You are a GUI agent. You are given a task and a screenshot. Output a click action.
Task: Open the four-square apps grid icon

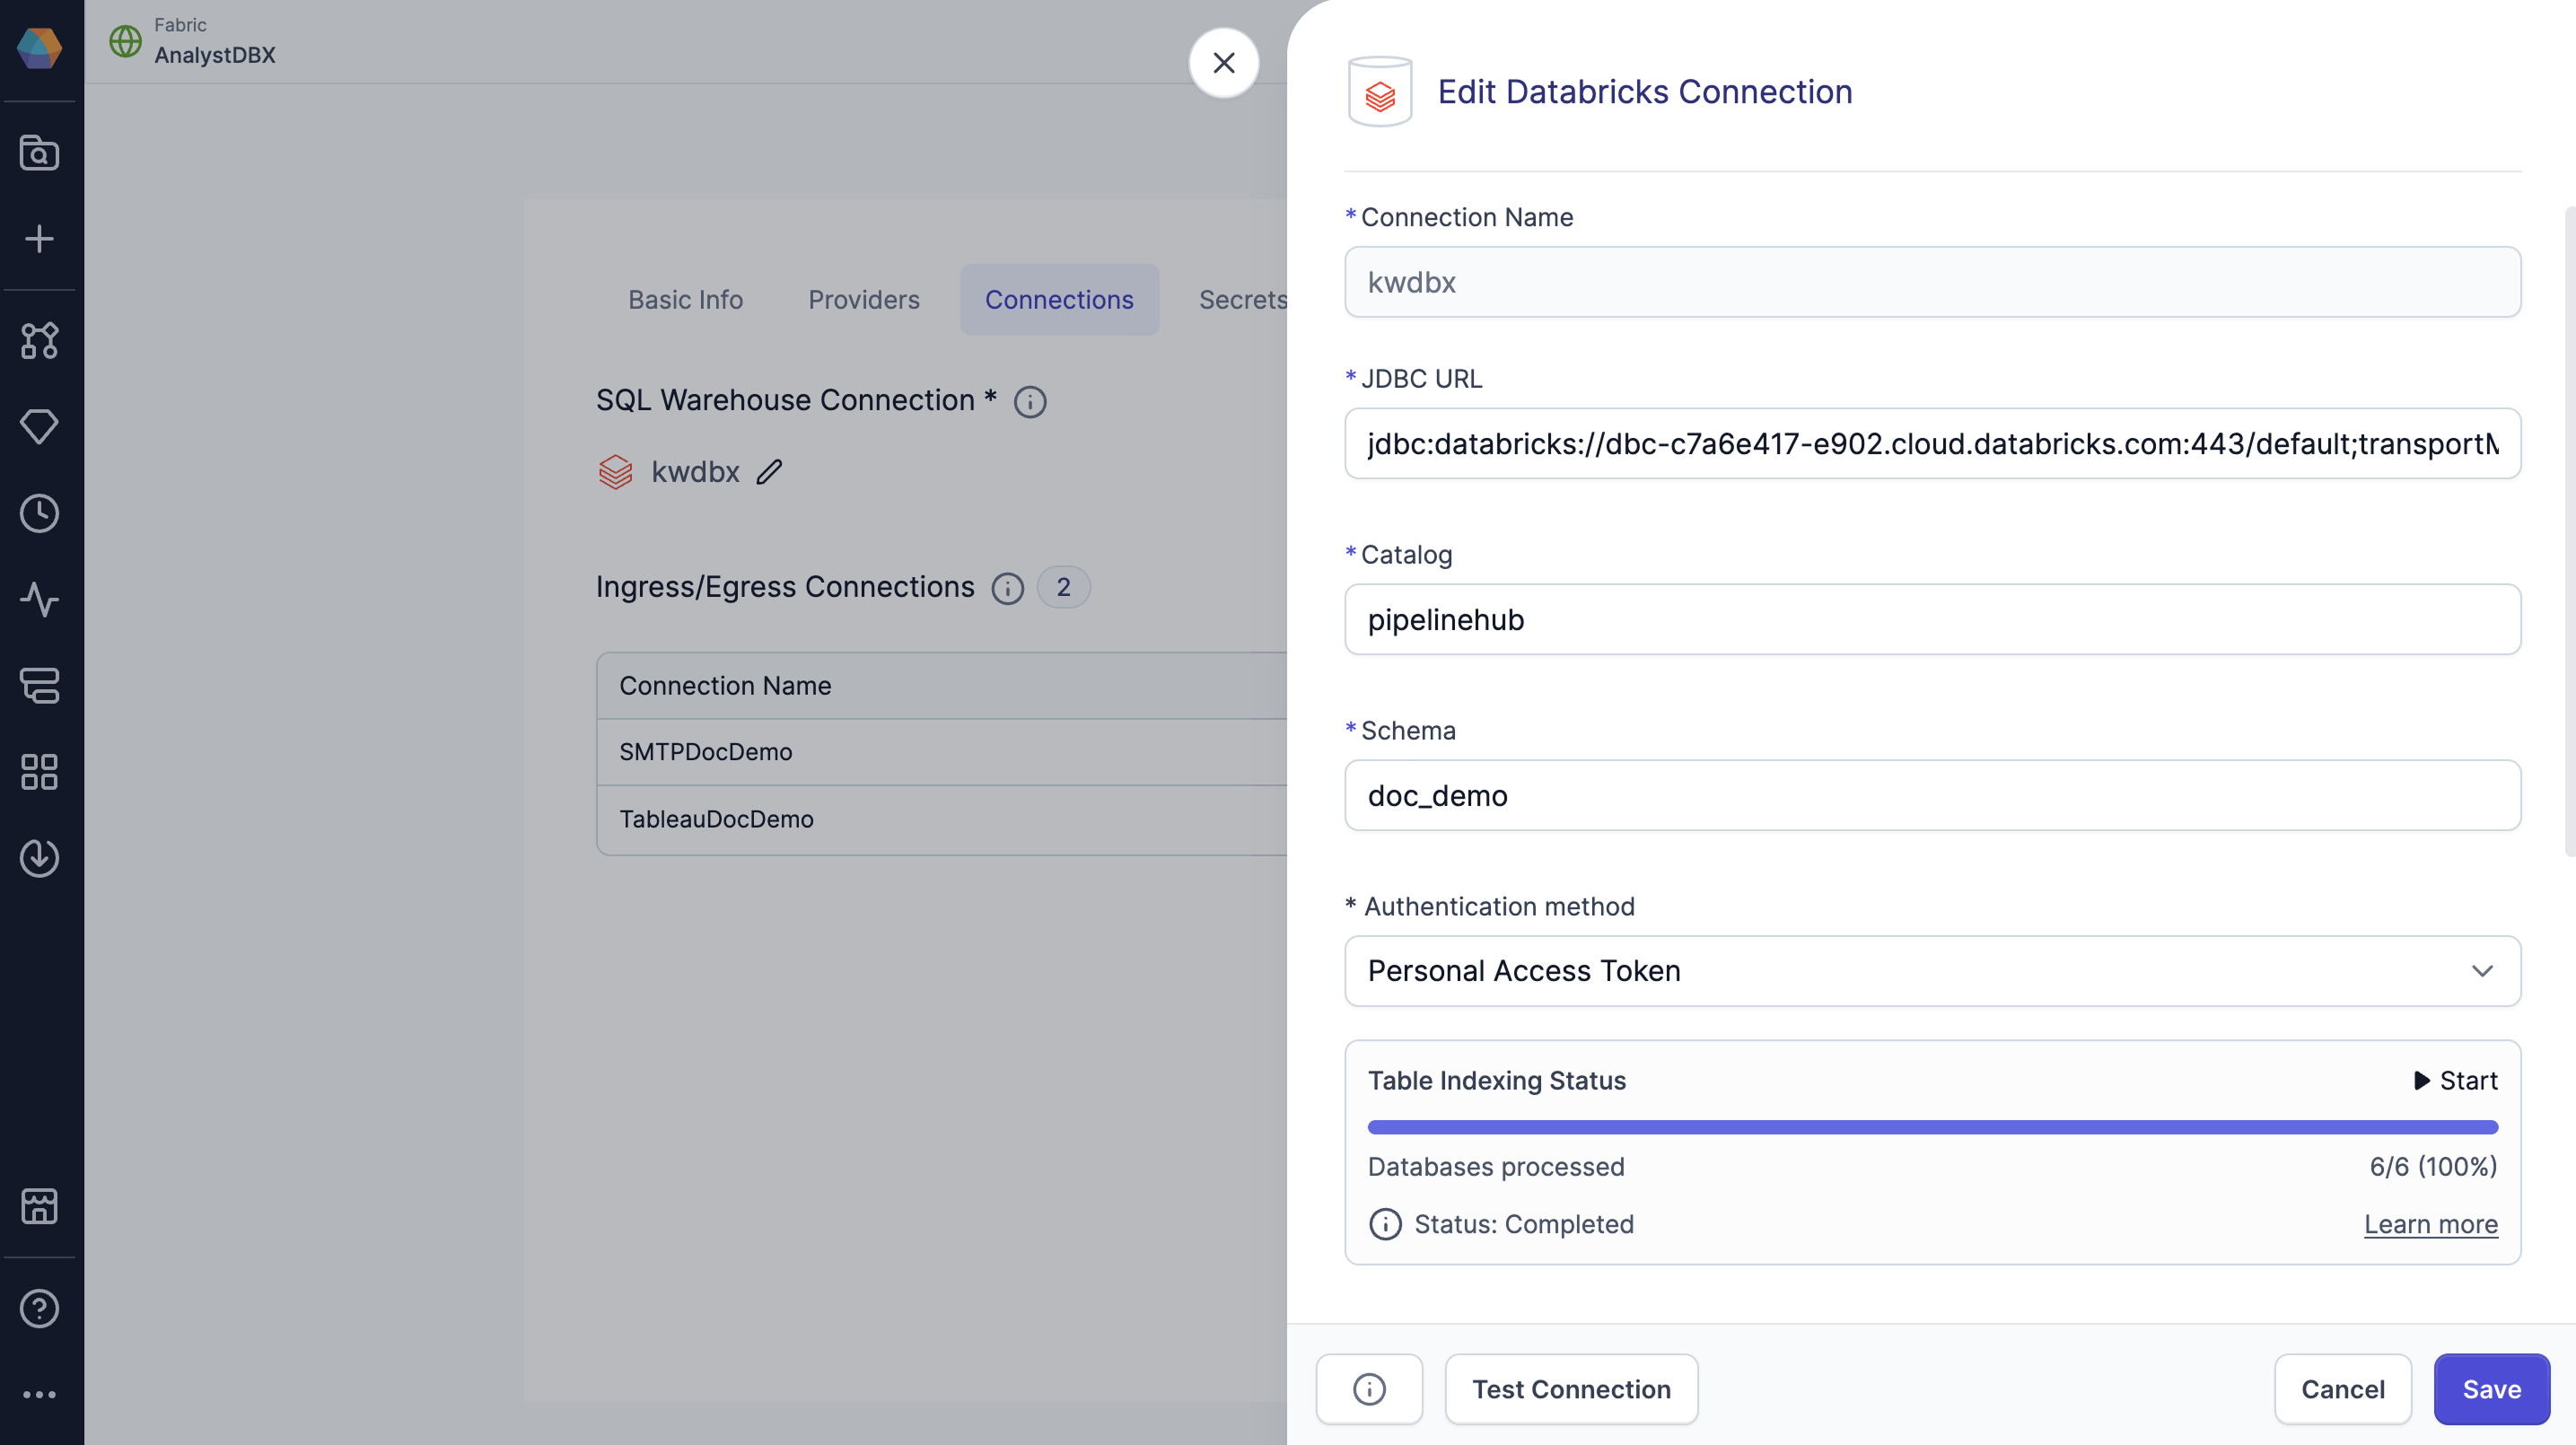click(x=40, y=771)
